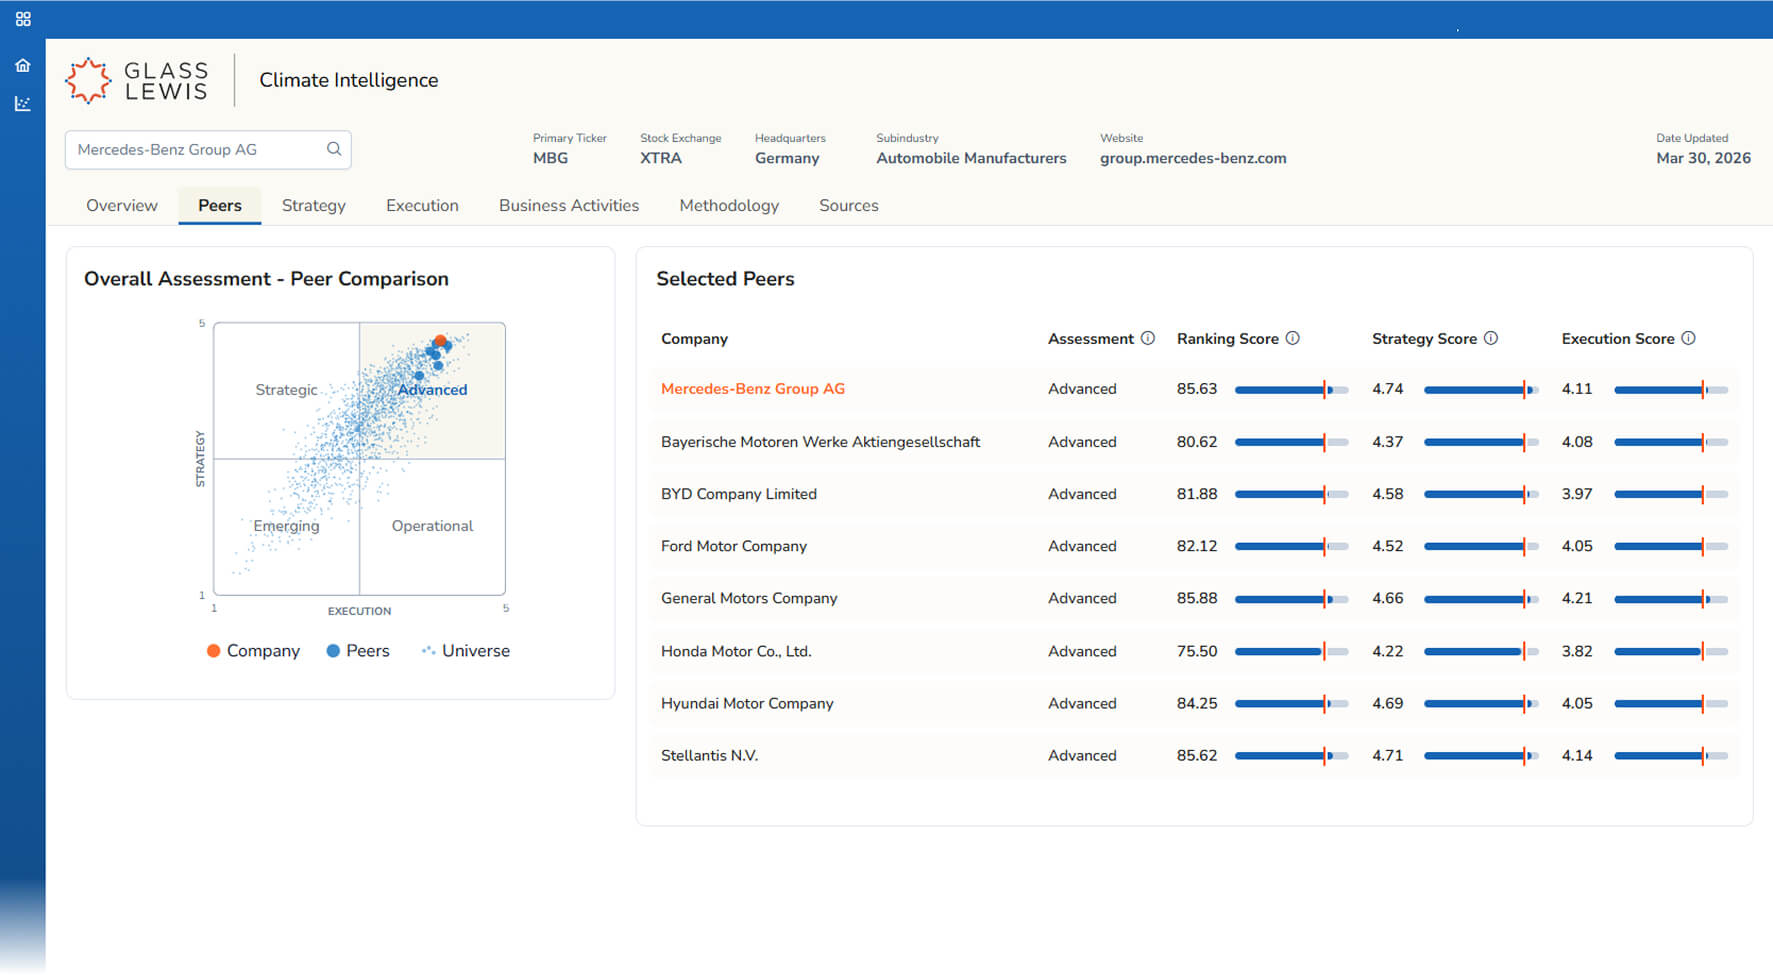
Task: Open the Methodology tab
Action: click(729, 205)
